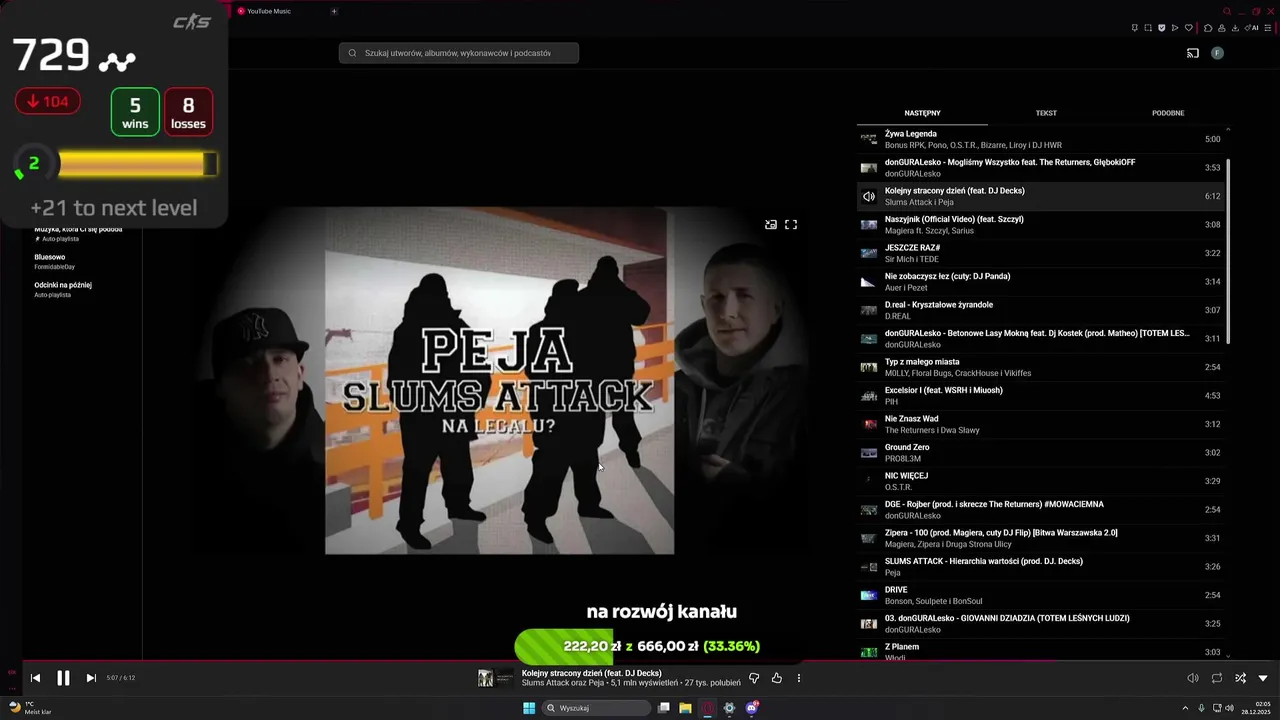Screen dimensions: 1280x720
Task: Click the browser snapshot selection icon
Action: (1148, 28)
